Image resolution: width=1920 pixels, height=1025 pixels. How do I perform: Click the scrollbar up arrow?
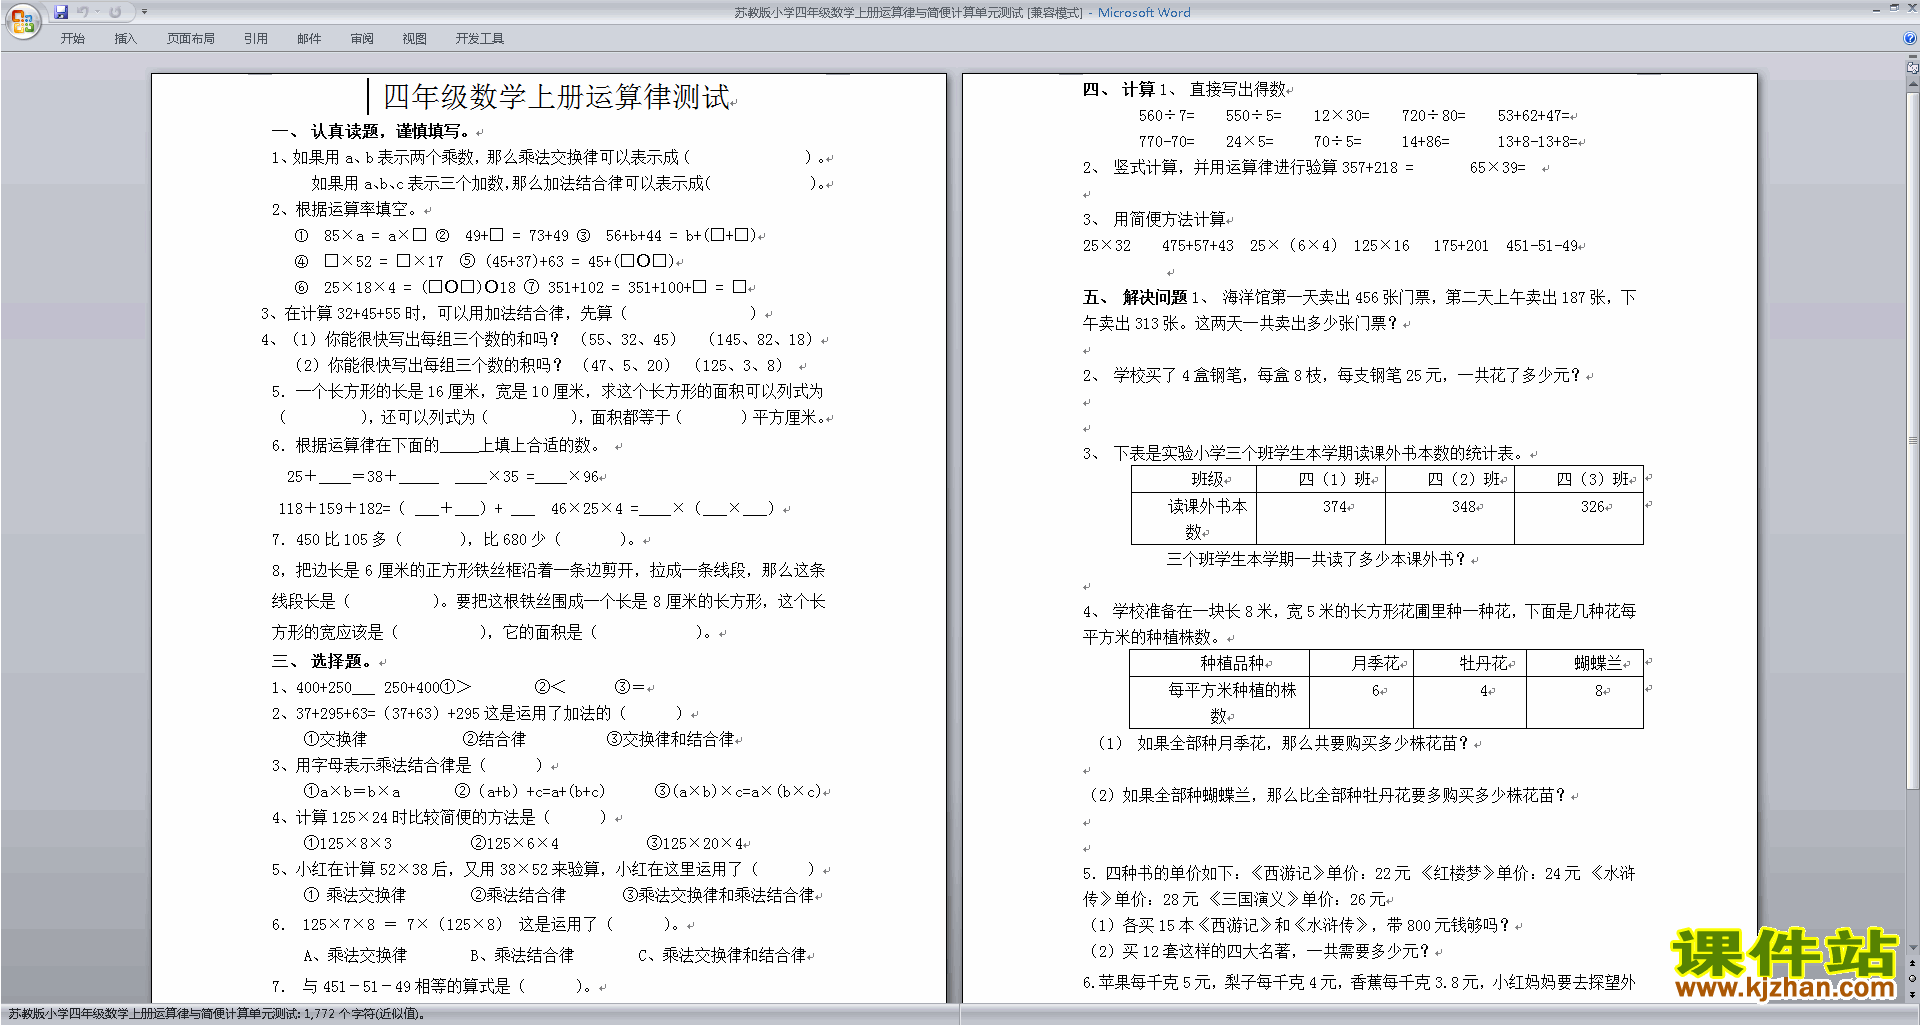(x=1913, y=84)
